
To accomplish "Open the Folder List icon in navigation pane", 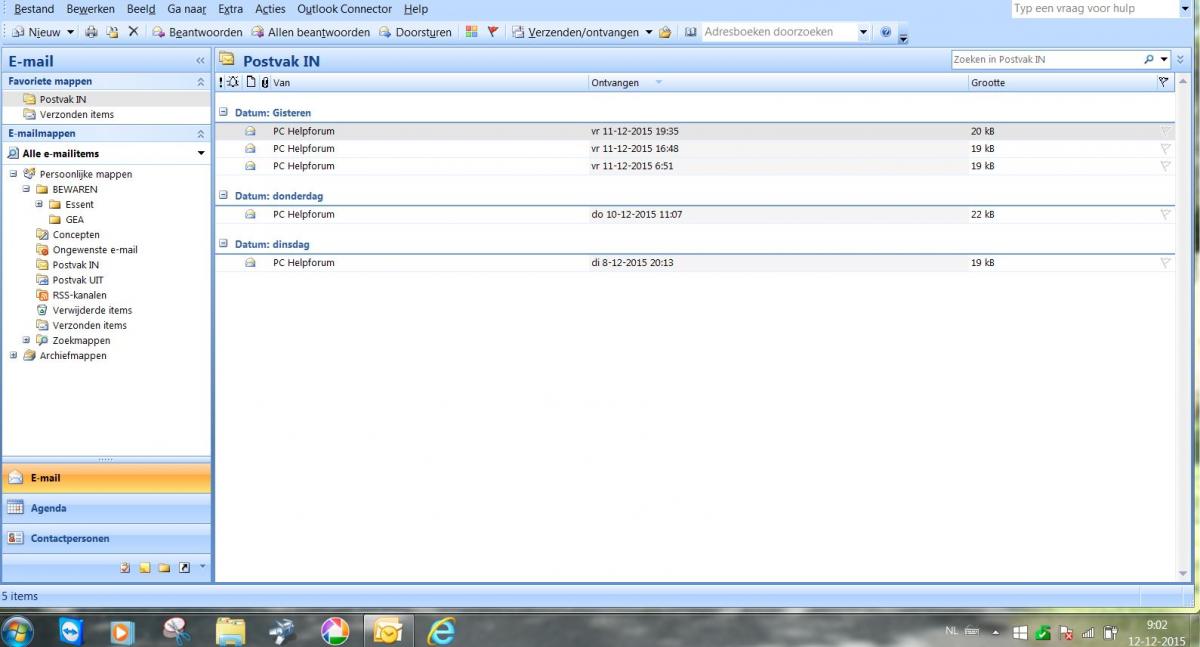I will tap(164, 568).
